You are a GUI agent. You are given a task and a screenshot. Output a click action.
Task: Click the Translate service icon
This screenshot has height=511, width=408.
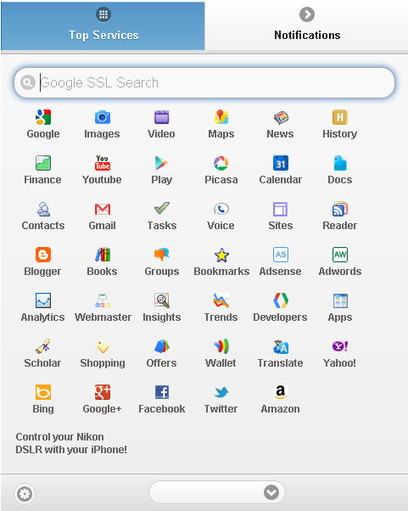(x=280, y=346)
